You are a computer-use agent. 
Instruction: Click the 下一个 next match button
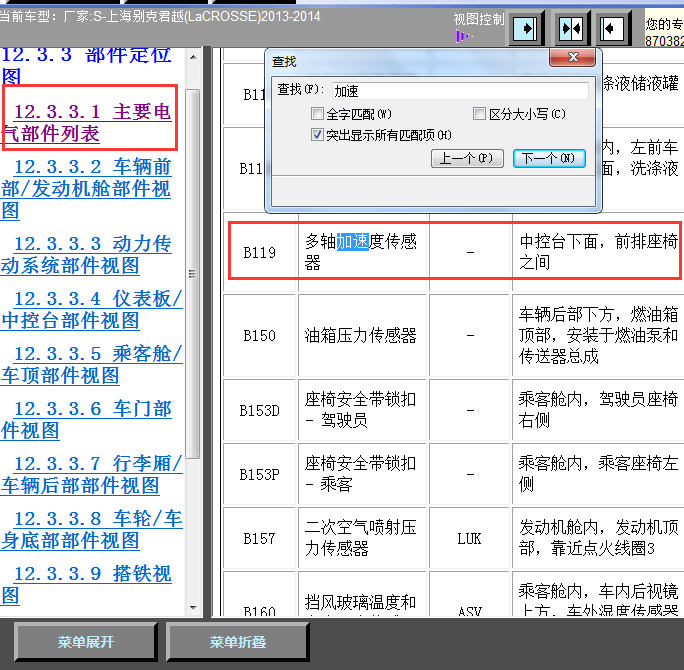(x=549, y=158)
